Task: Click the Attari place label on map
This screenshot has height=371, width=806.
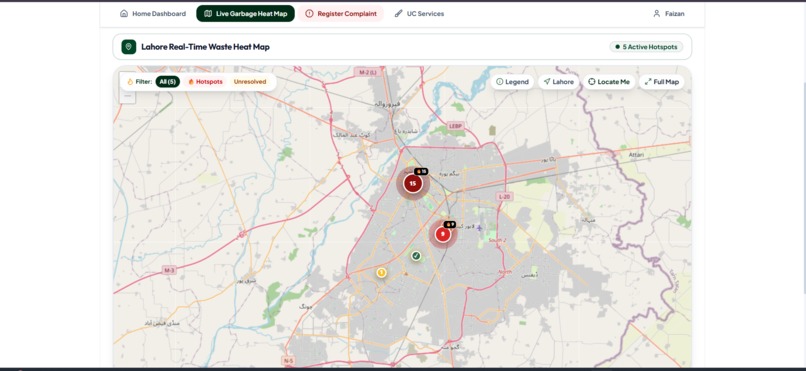Action: click(636, 155)
